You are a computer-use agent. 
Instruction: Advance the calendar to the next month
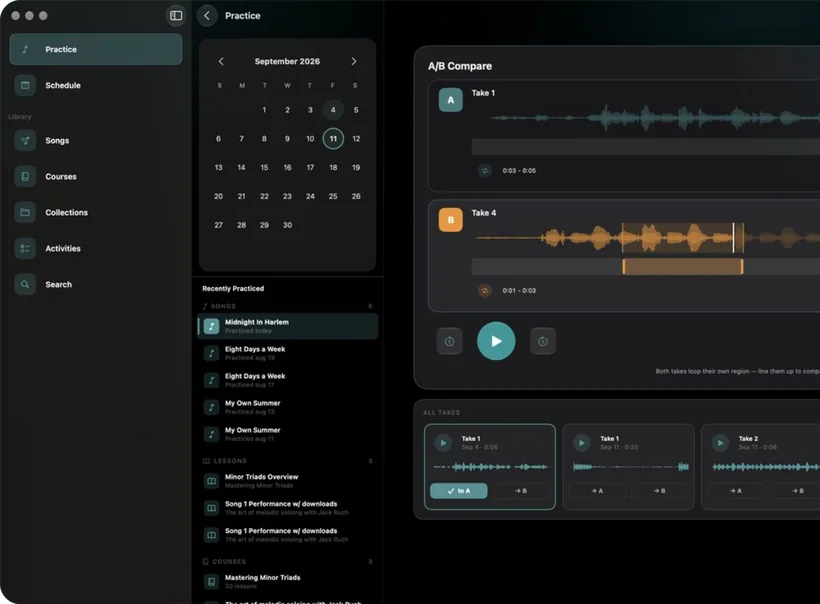click(x=354, y=61)
